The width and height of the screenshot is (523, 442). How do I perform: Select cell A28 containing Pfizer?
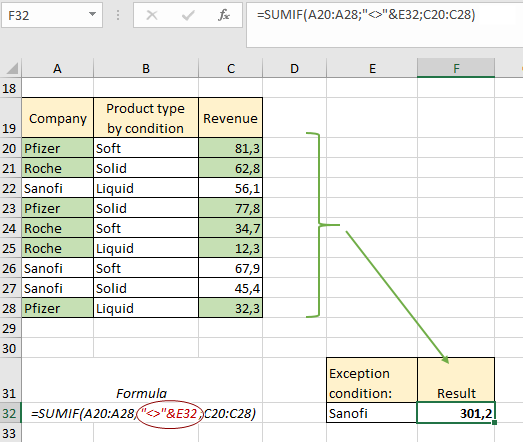58,308
